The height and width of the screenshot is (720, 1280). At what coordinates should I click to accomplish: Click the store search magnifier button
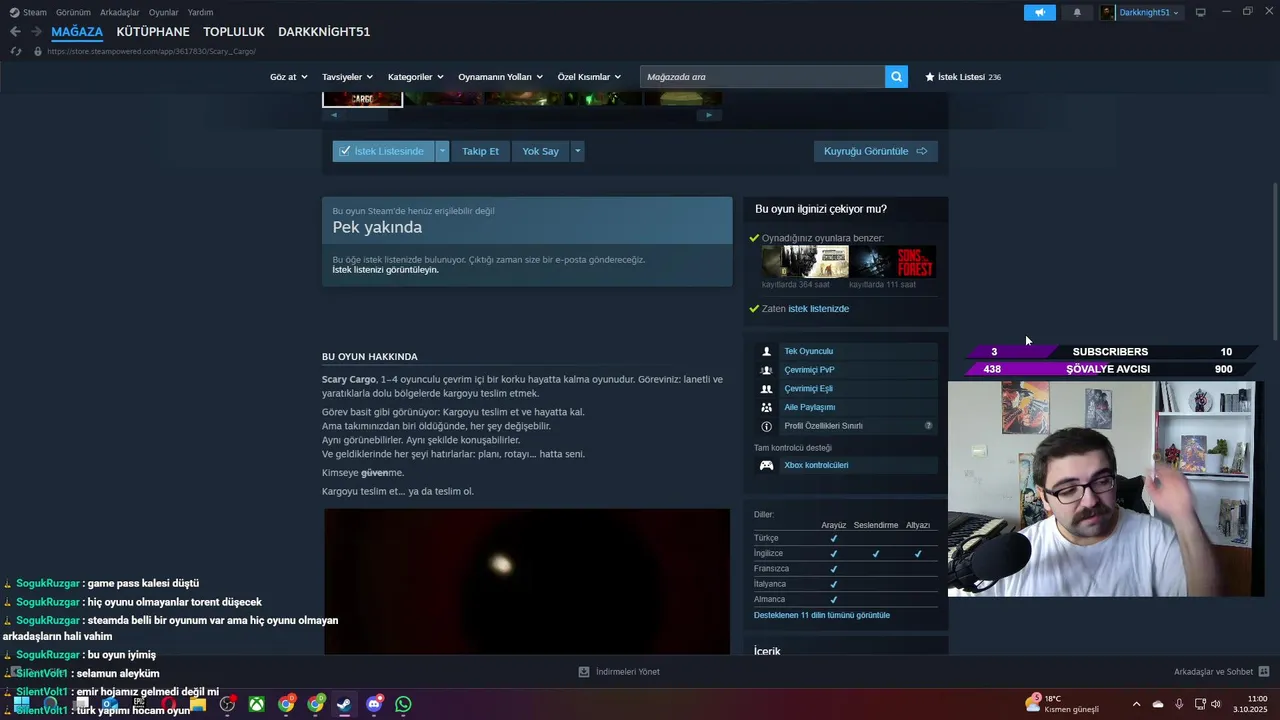point(896,77)
